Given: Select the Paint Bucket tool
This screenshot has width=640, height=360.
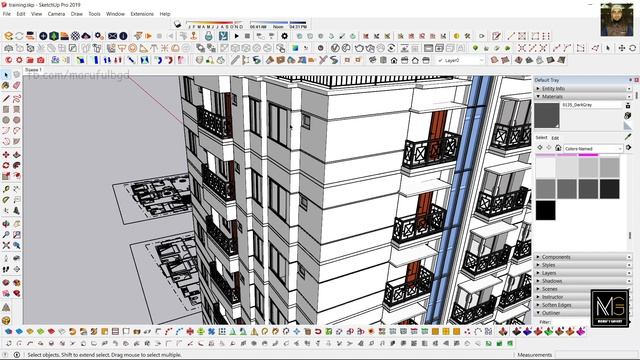Looking at the screenshot, I should [6, 86].
